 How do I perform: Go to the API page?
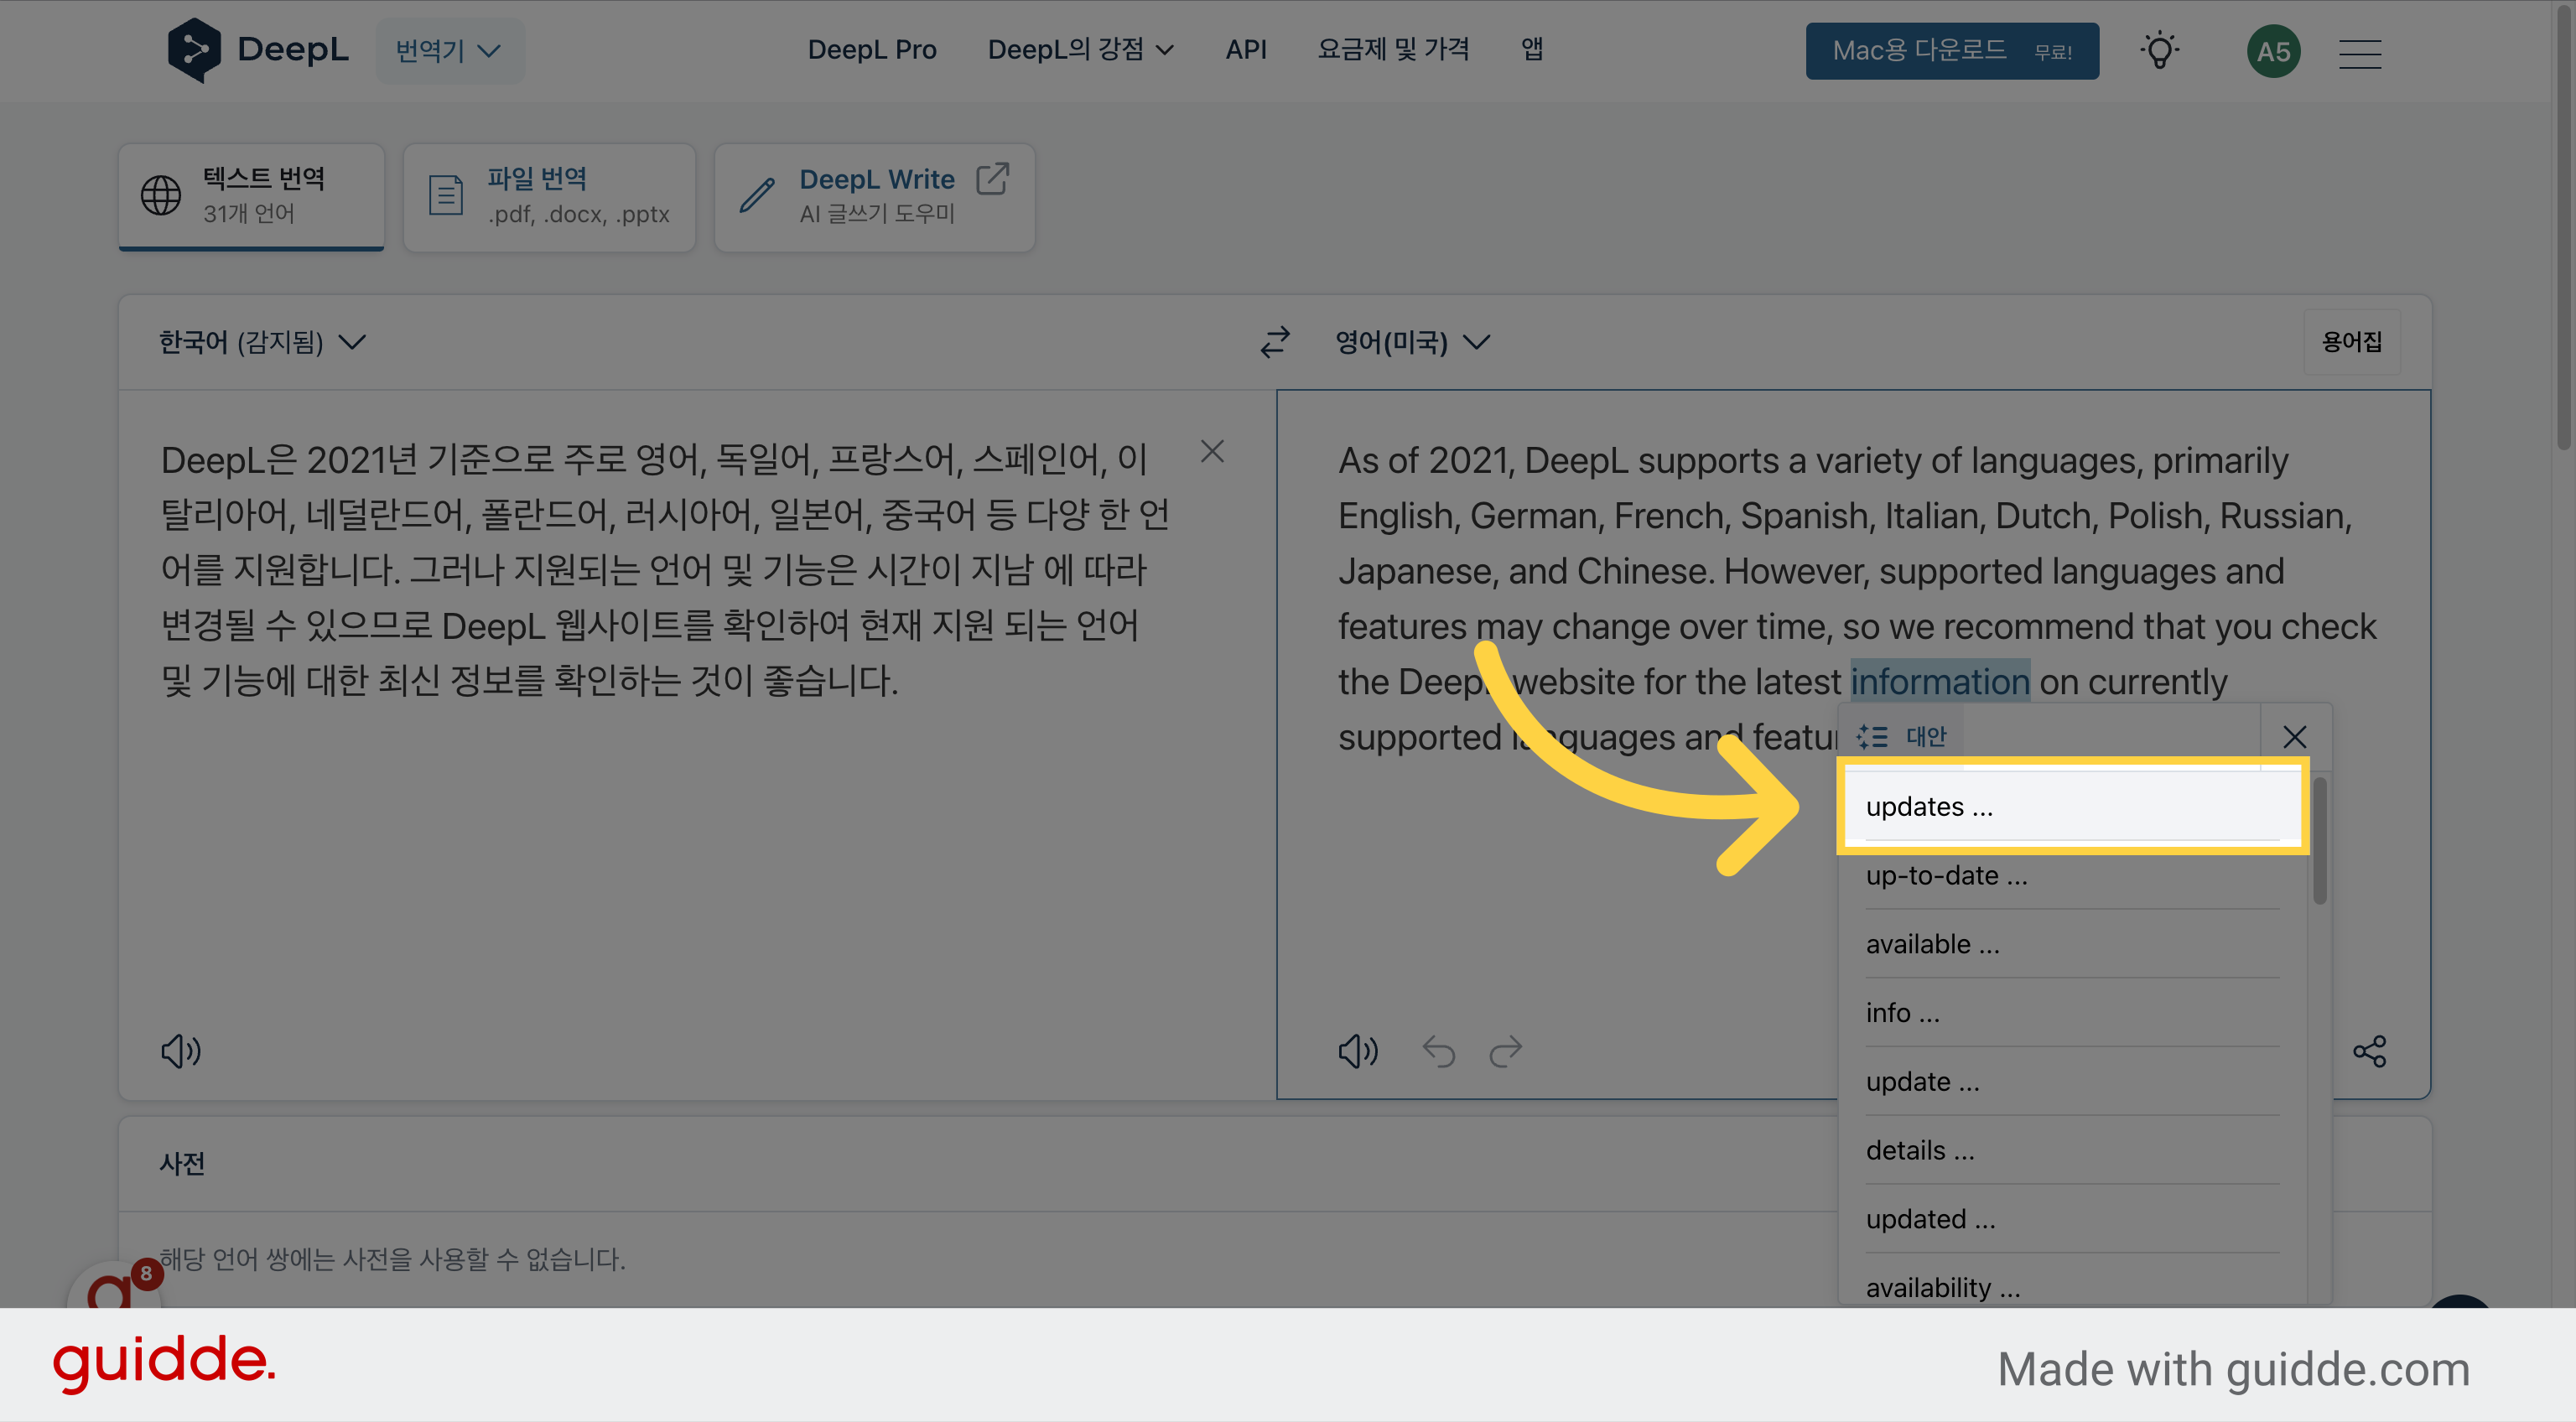point(1246,50)
